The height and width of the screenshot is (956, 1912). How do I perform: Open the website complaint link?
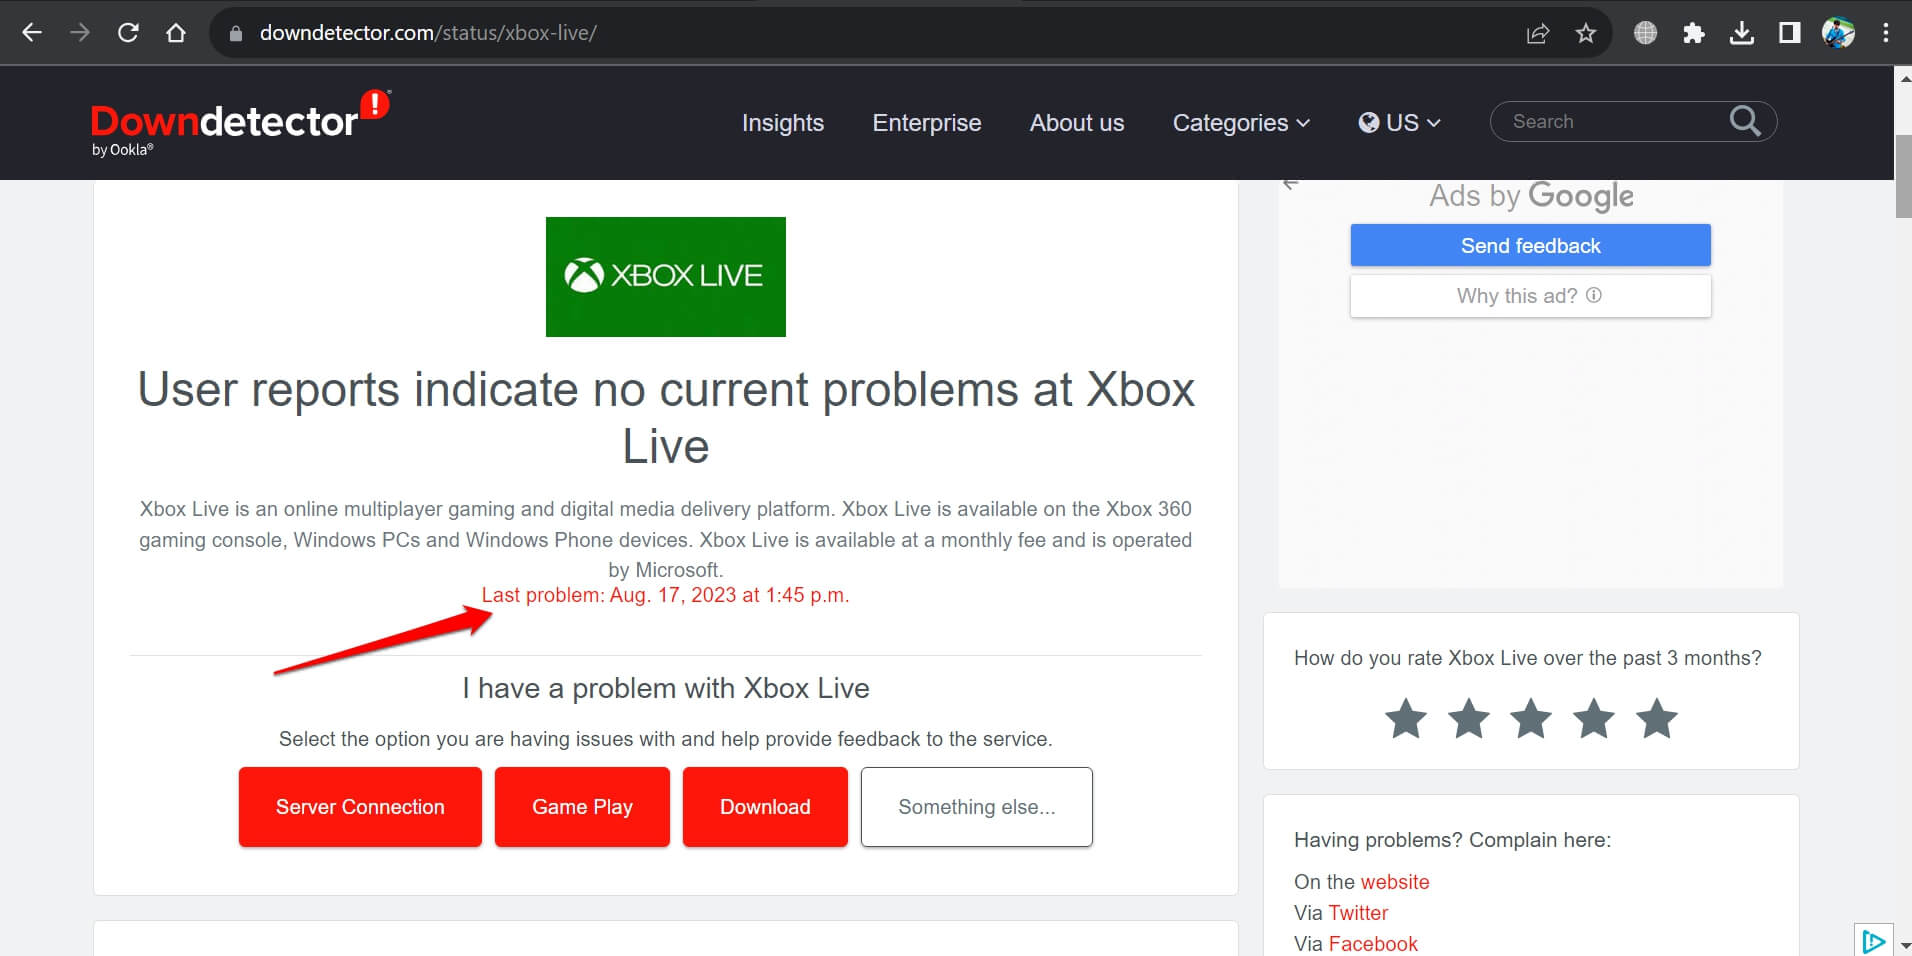(1395, 882)
